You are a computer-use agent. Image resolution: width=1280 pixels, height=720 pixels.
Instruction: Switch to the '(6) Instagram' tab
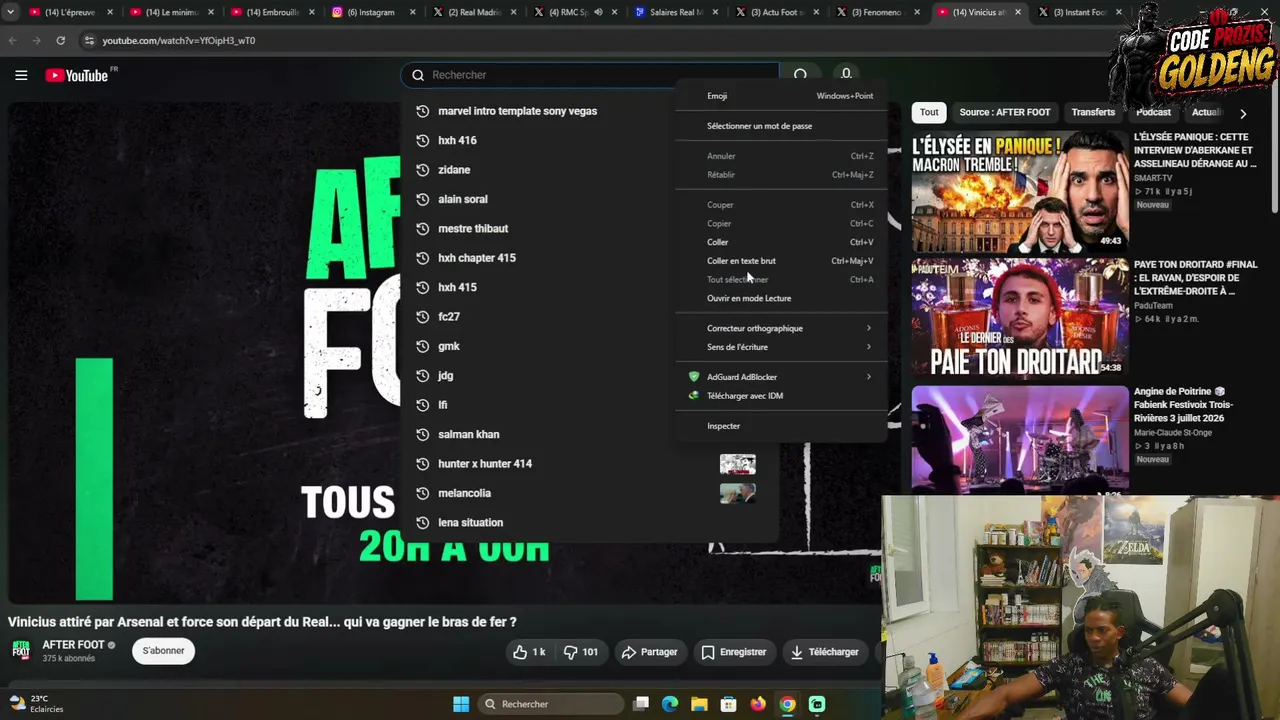pos(373,12)
